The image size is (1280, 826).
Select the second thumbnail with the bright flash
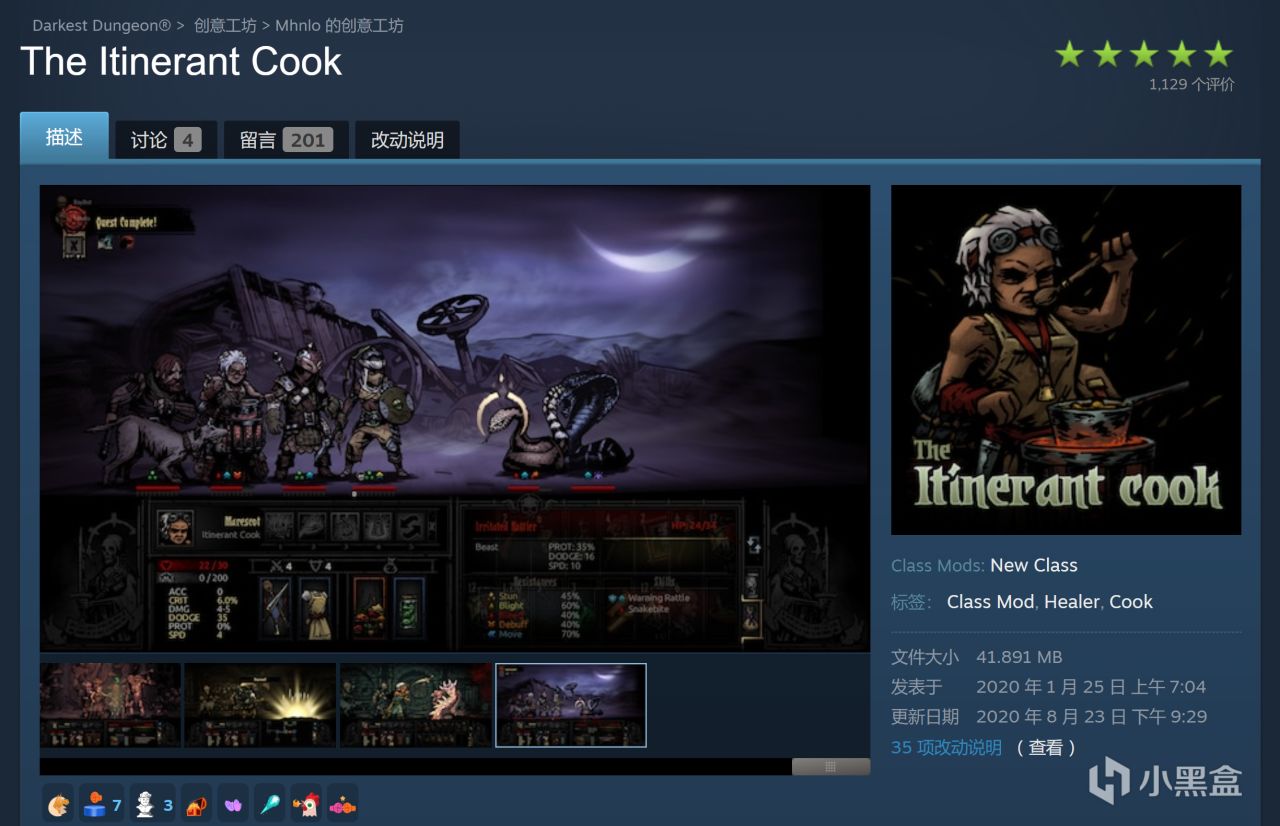(261, 705)
